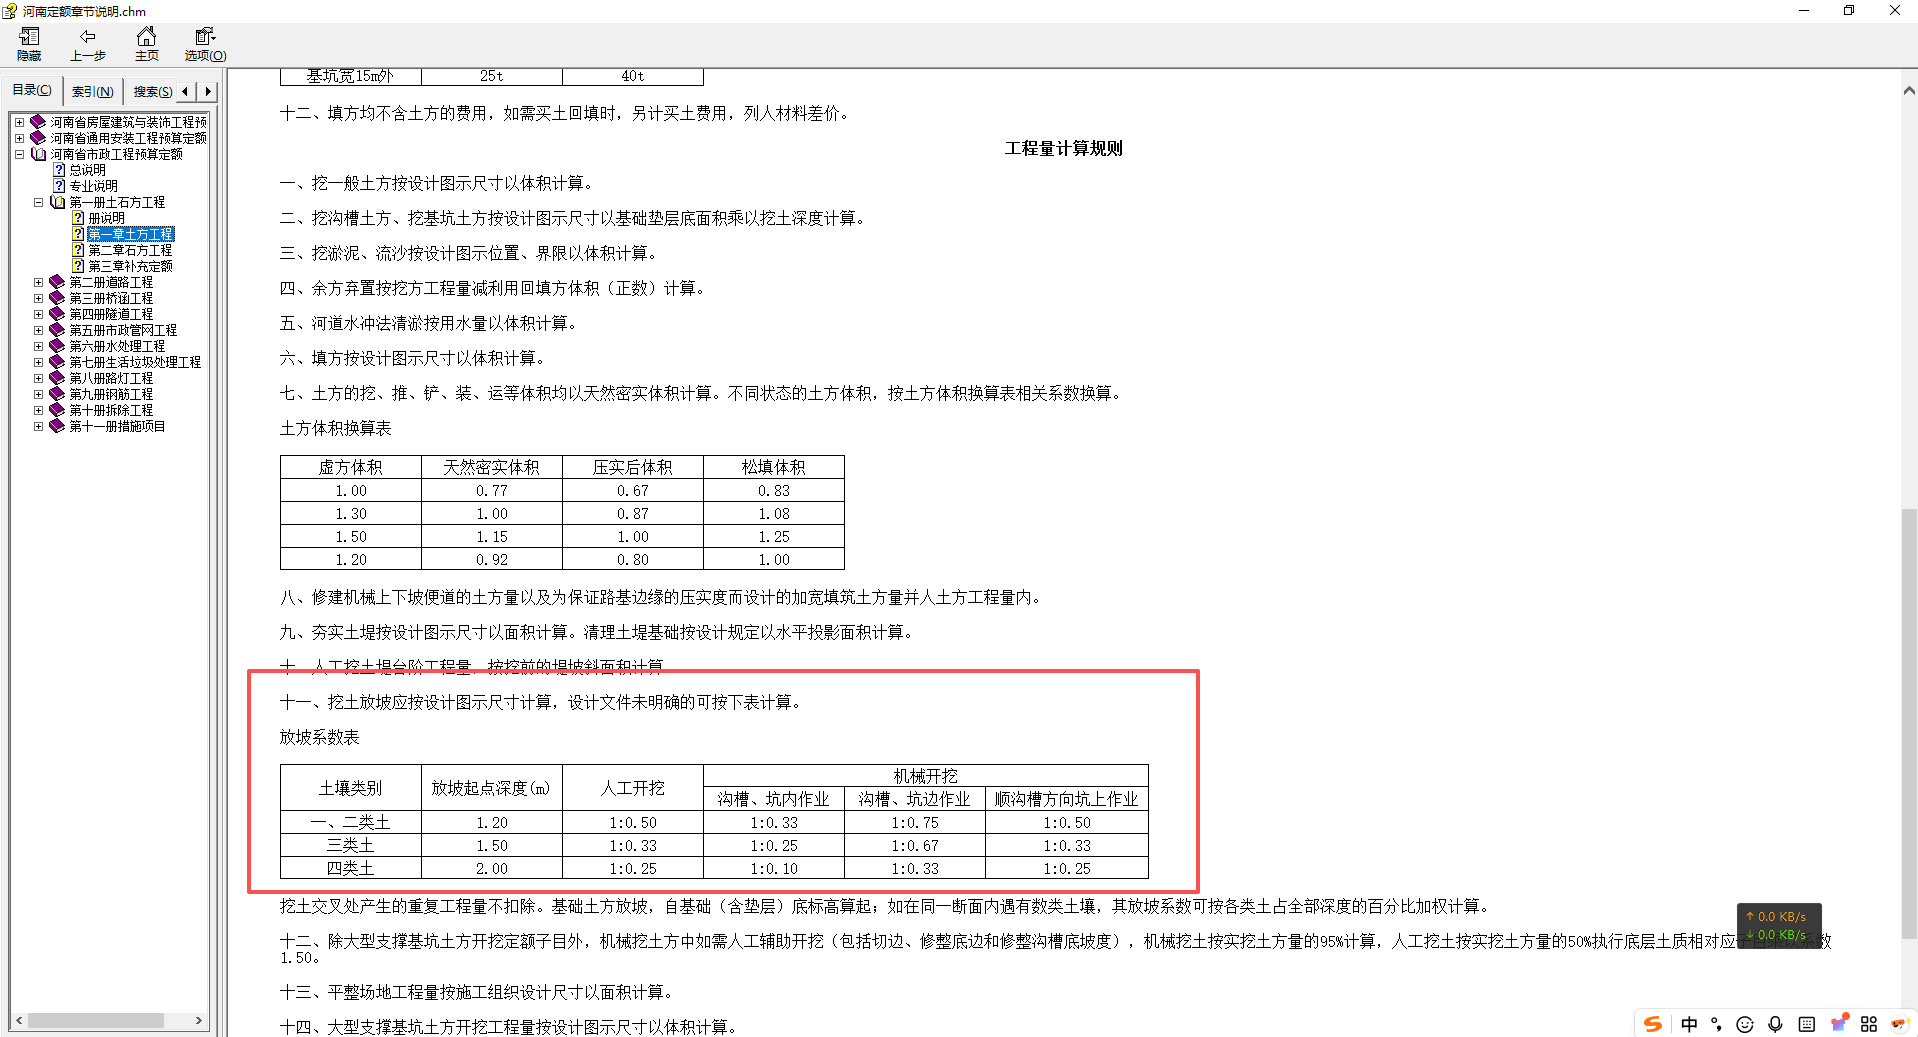Click the right arrow beside the navigation tabs
The width and height of the screenshot is (1918, 1037).
[x=207, y=90]
